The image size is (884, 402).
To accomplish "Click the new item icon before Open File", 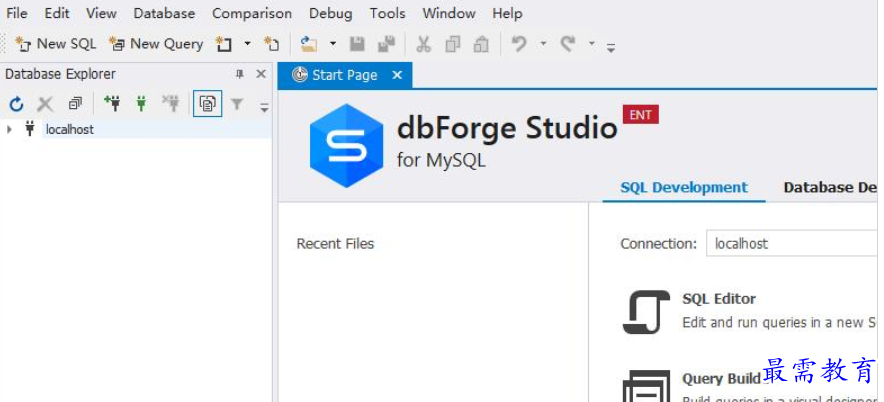I will pyautogui.click(x=272, y=44).
